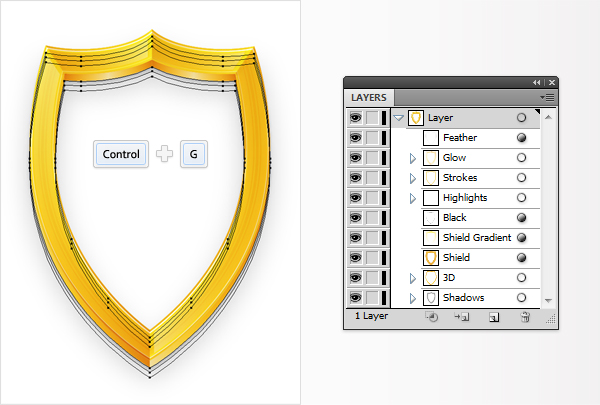This screenshot has height=405, width=600.
Task: Click the target circle for Feather layer
Action: coord(521,137)
